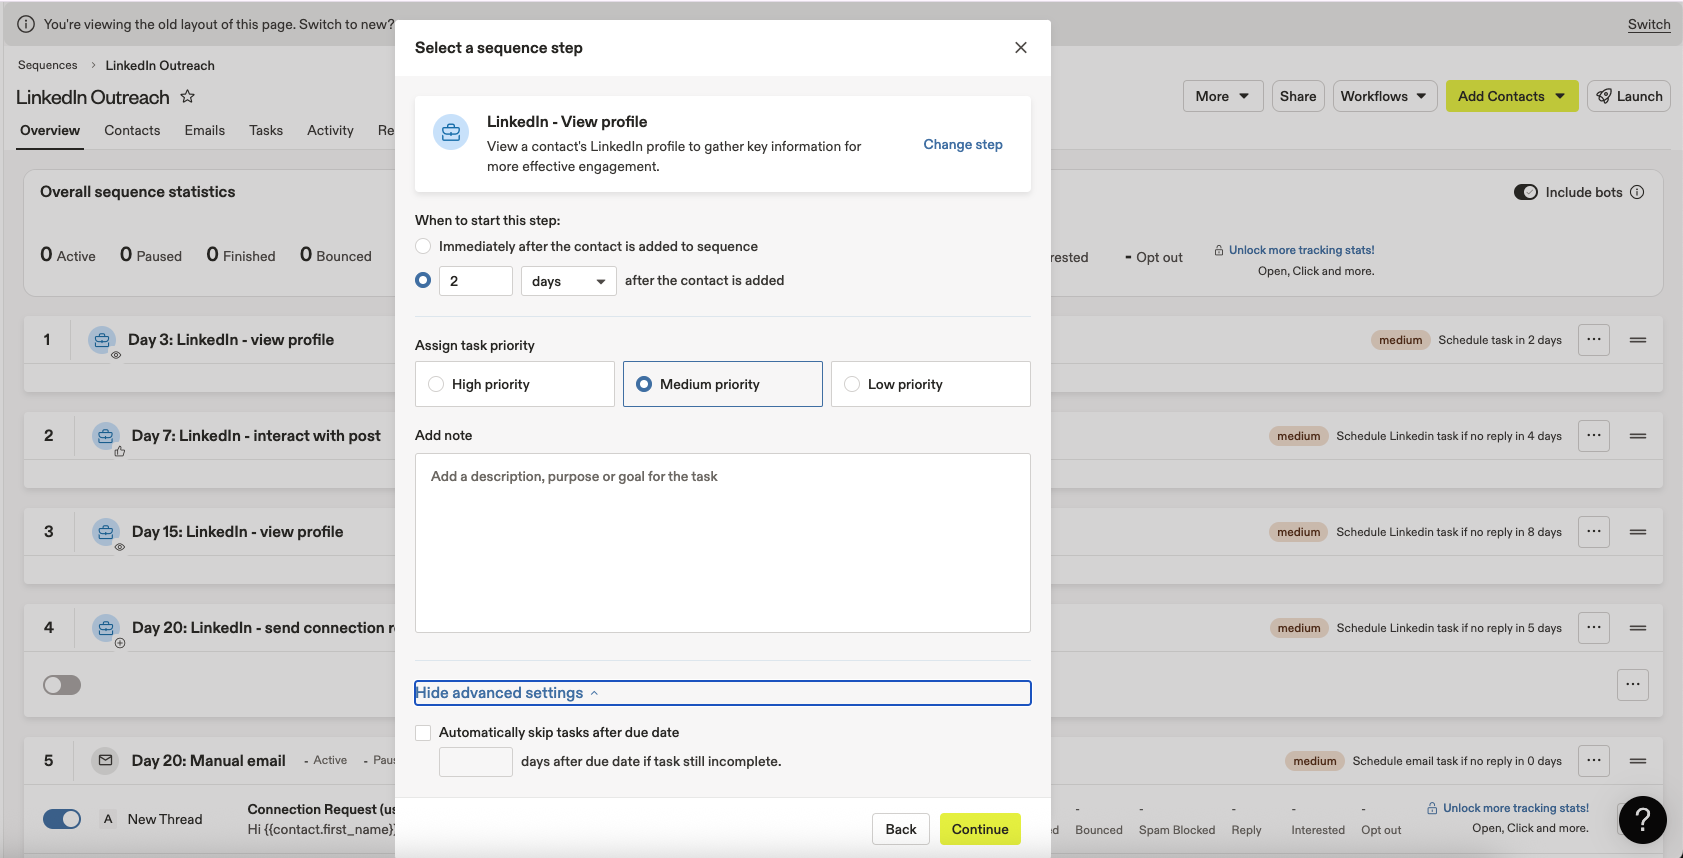1683x858 pixels.
Task: Open three-dot menu for step 5
Action: 1593,761
